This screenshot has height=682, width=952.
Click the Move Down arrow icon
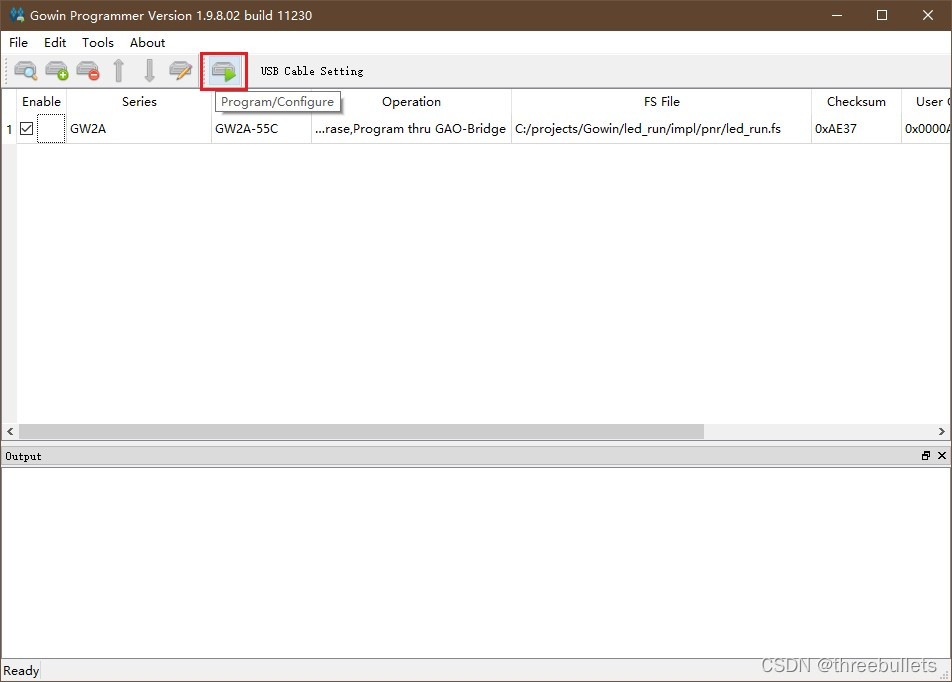(x=149, y=71)
